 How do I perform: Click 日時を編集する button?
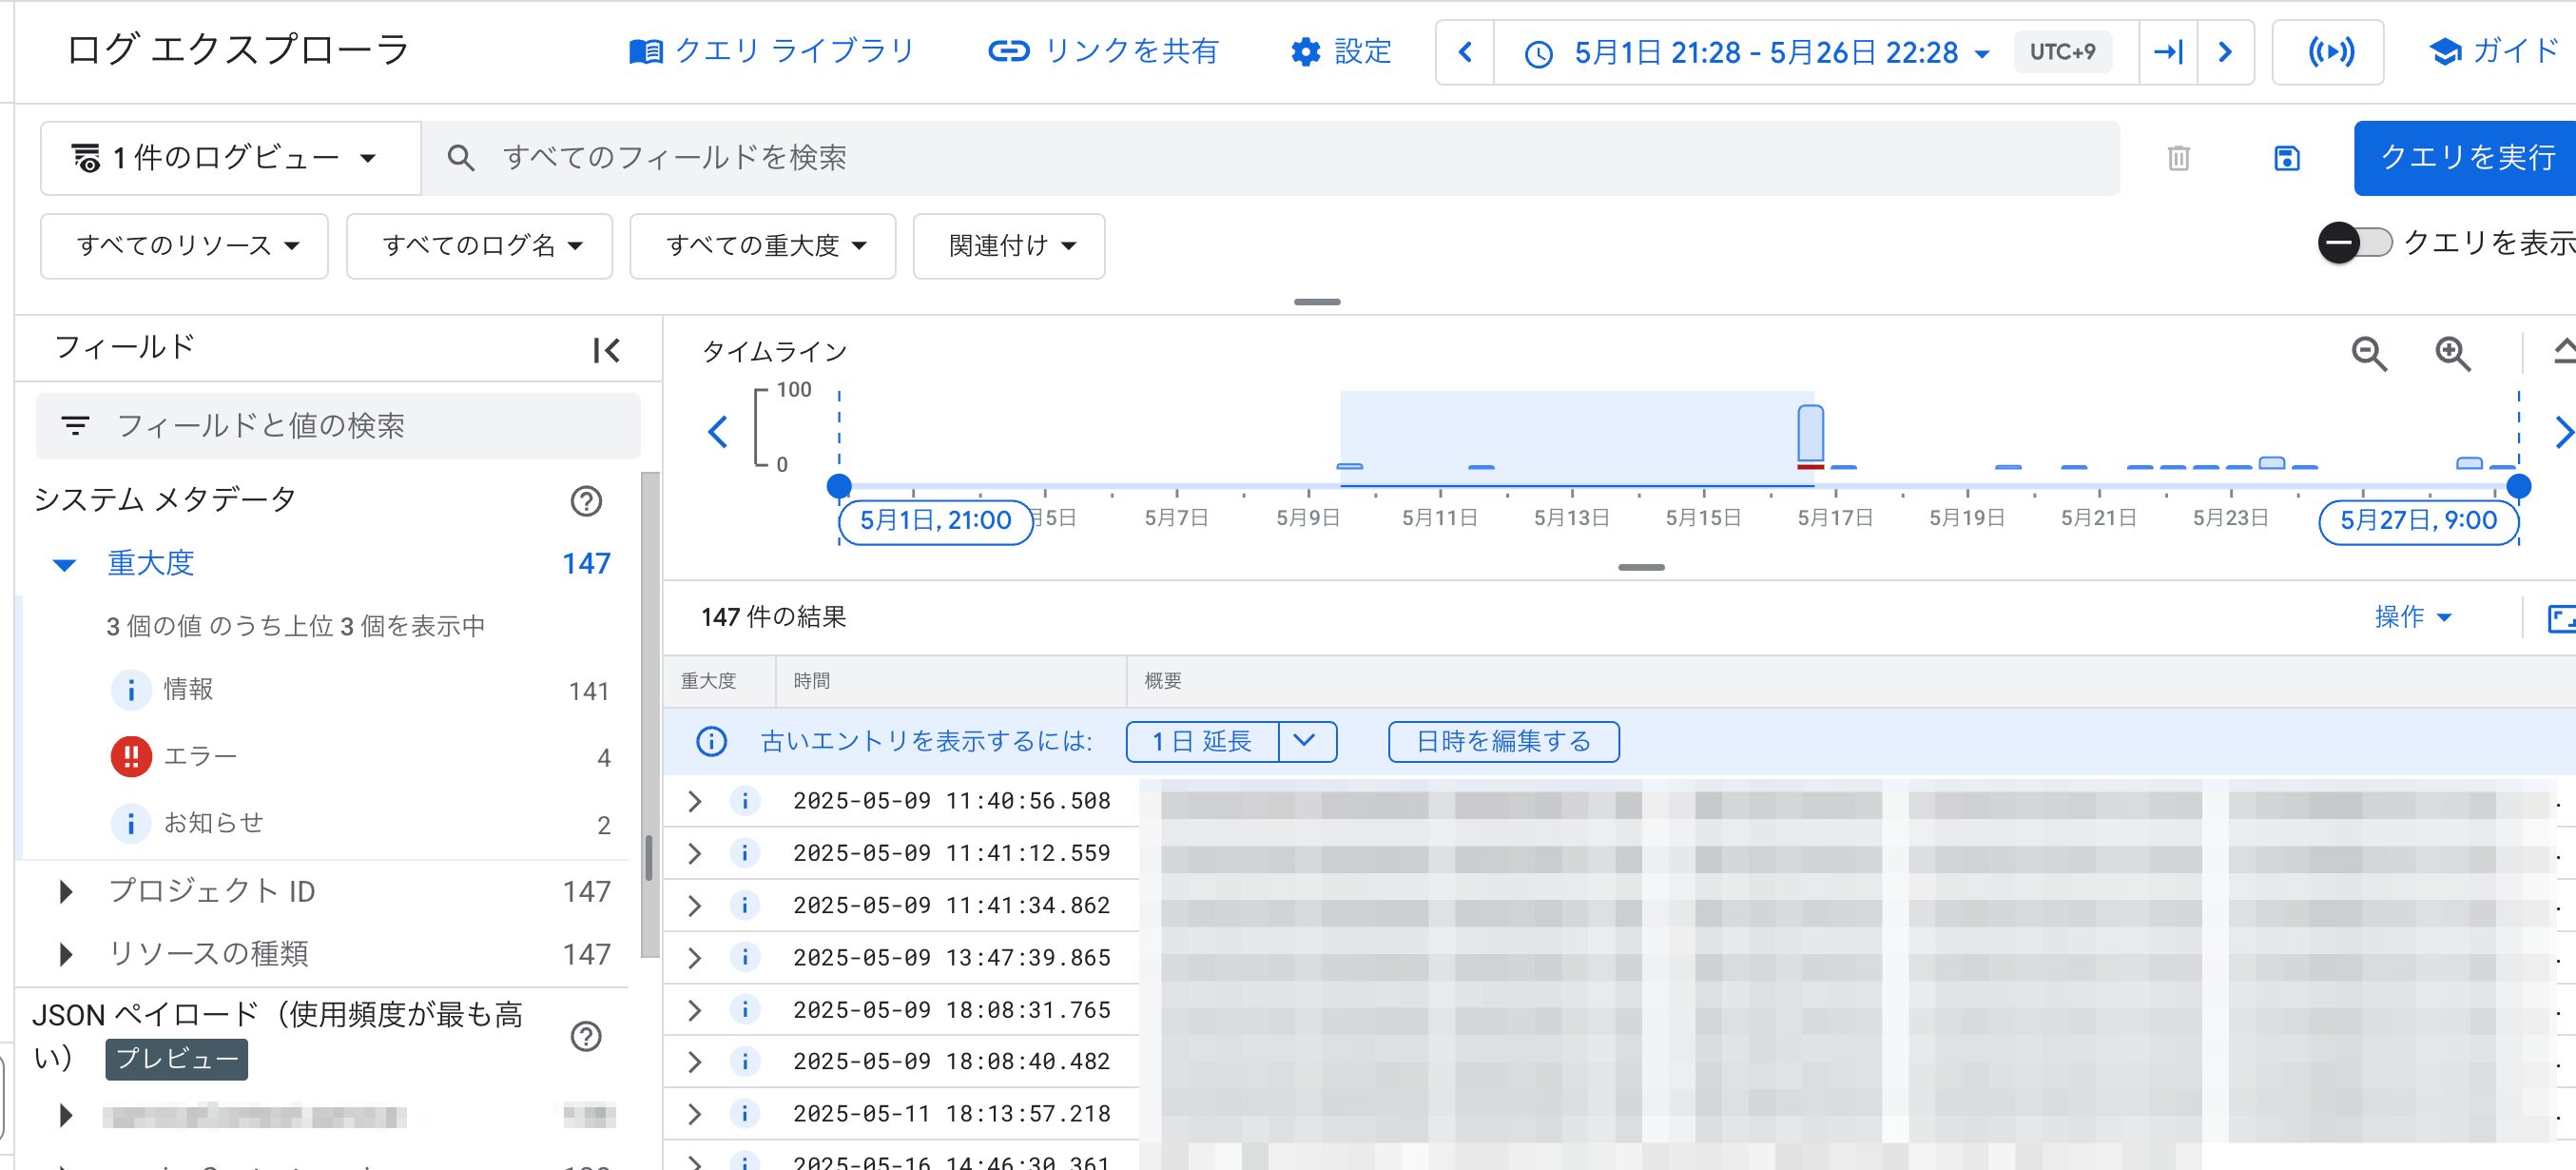click(x=1503, y=742)
